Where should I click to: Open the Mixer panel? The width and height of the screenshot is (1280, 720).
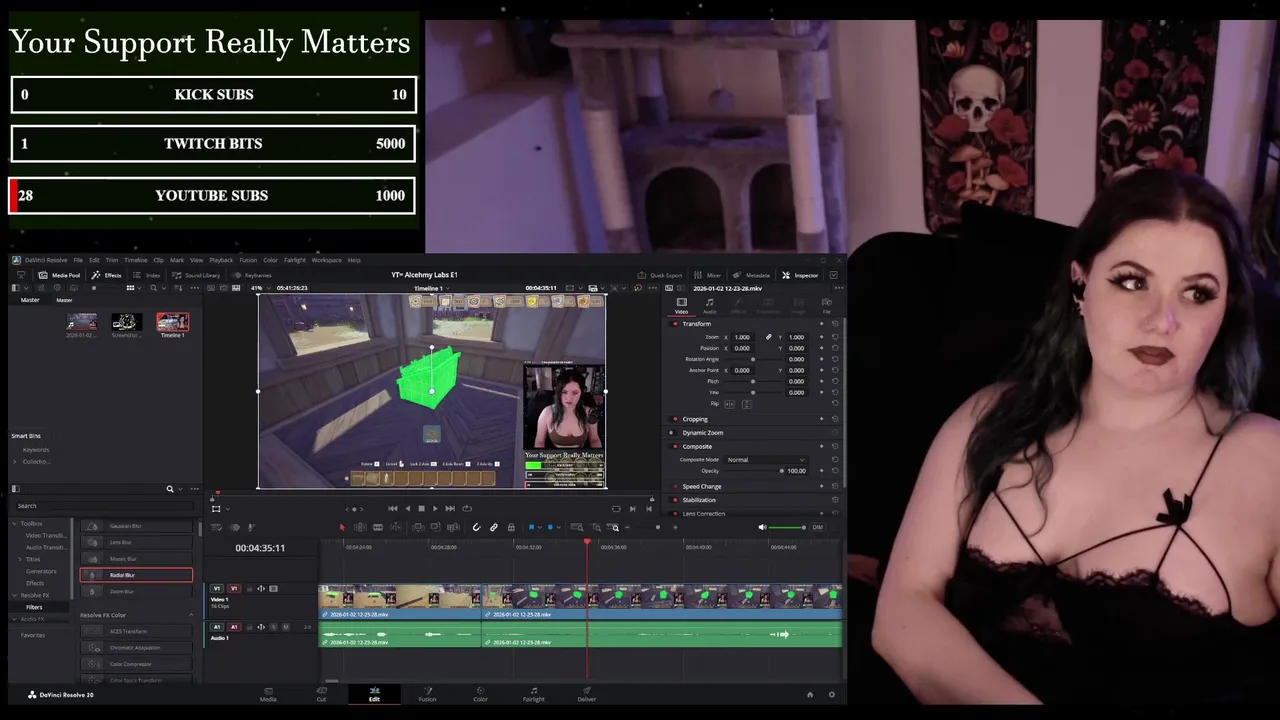tap(708, 275)
